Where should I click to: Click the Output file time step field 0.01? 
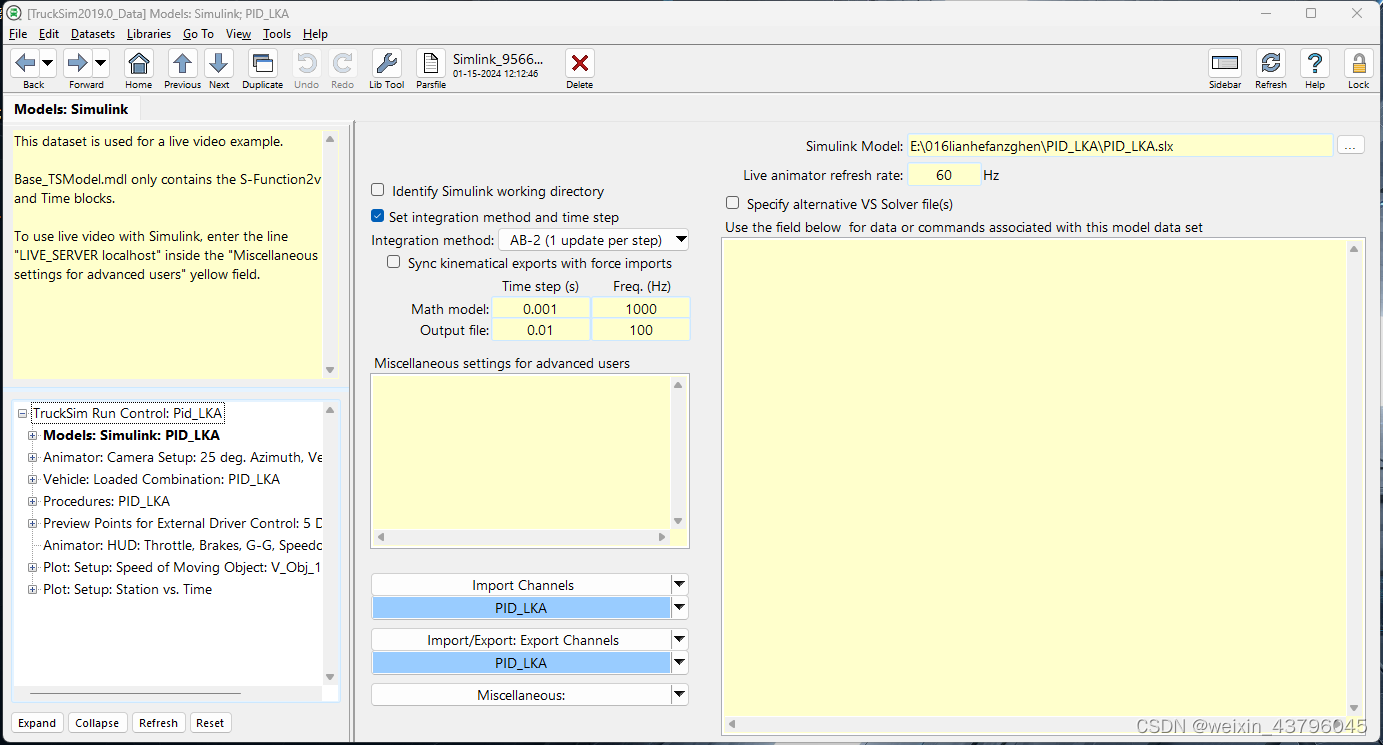(540, 330)
